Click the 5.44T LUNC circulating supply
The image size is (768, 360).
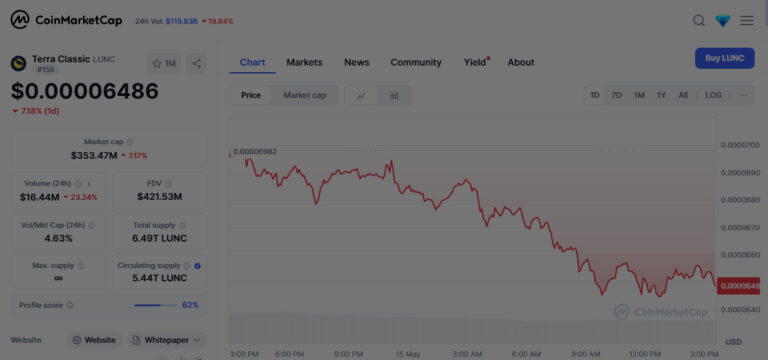click(x=160, y=278)
